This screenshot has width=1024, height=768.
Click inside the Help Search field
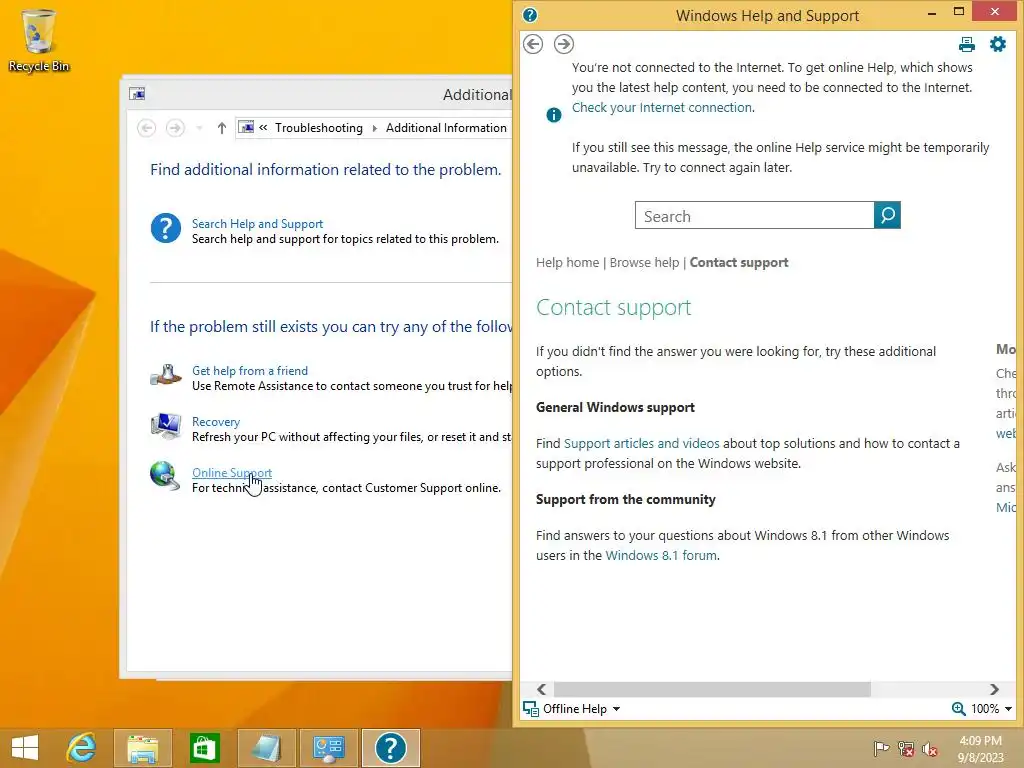coord(754,216)
